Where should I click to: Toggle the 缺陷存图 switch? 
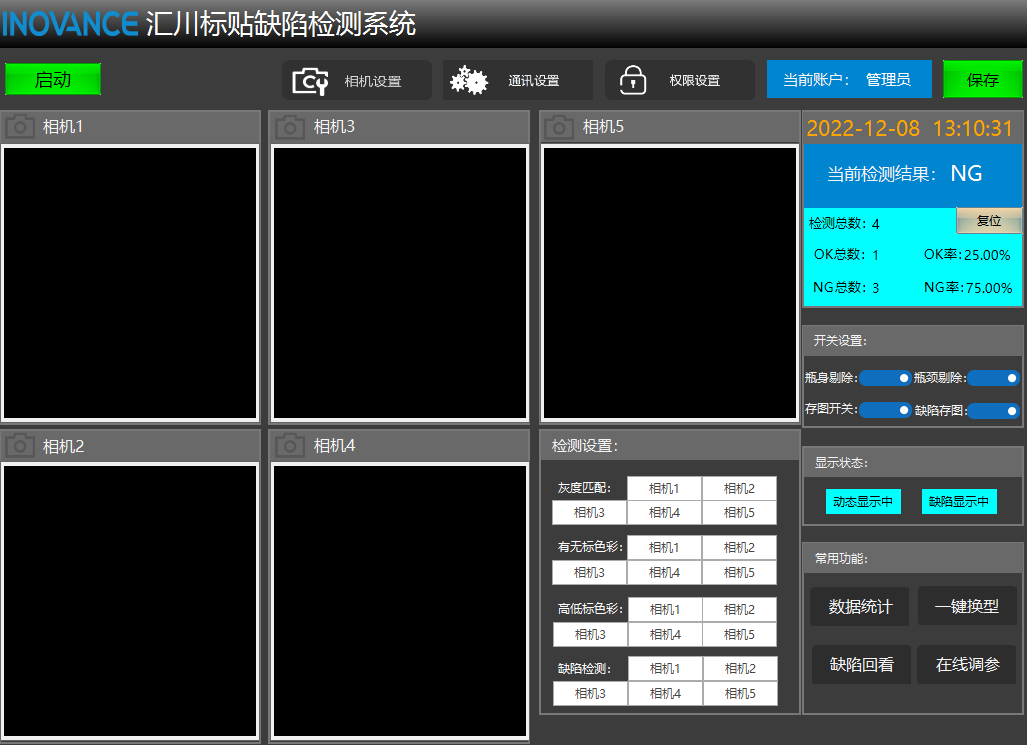(x=993, y=410)
